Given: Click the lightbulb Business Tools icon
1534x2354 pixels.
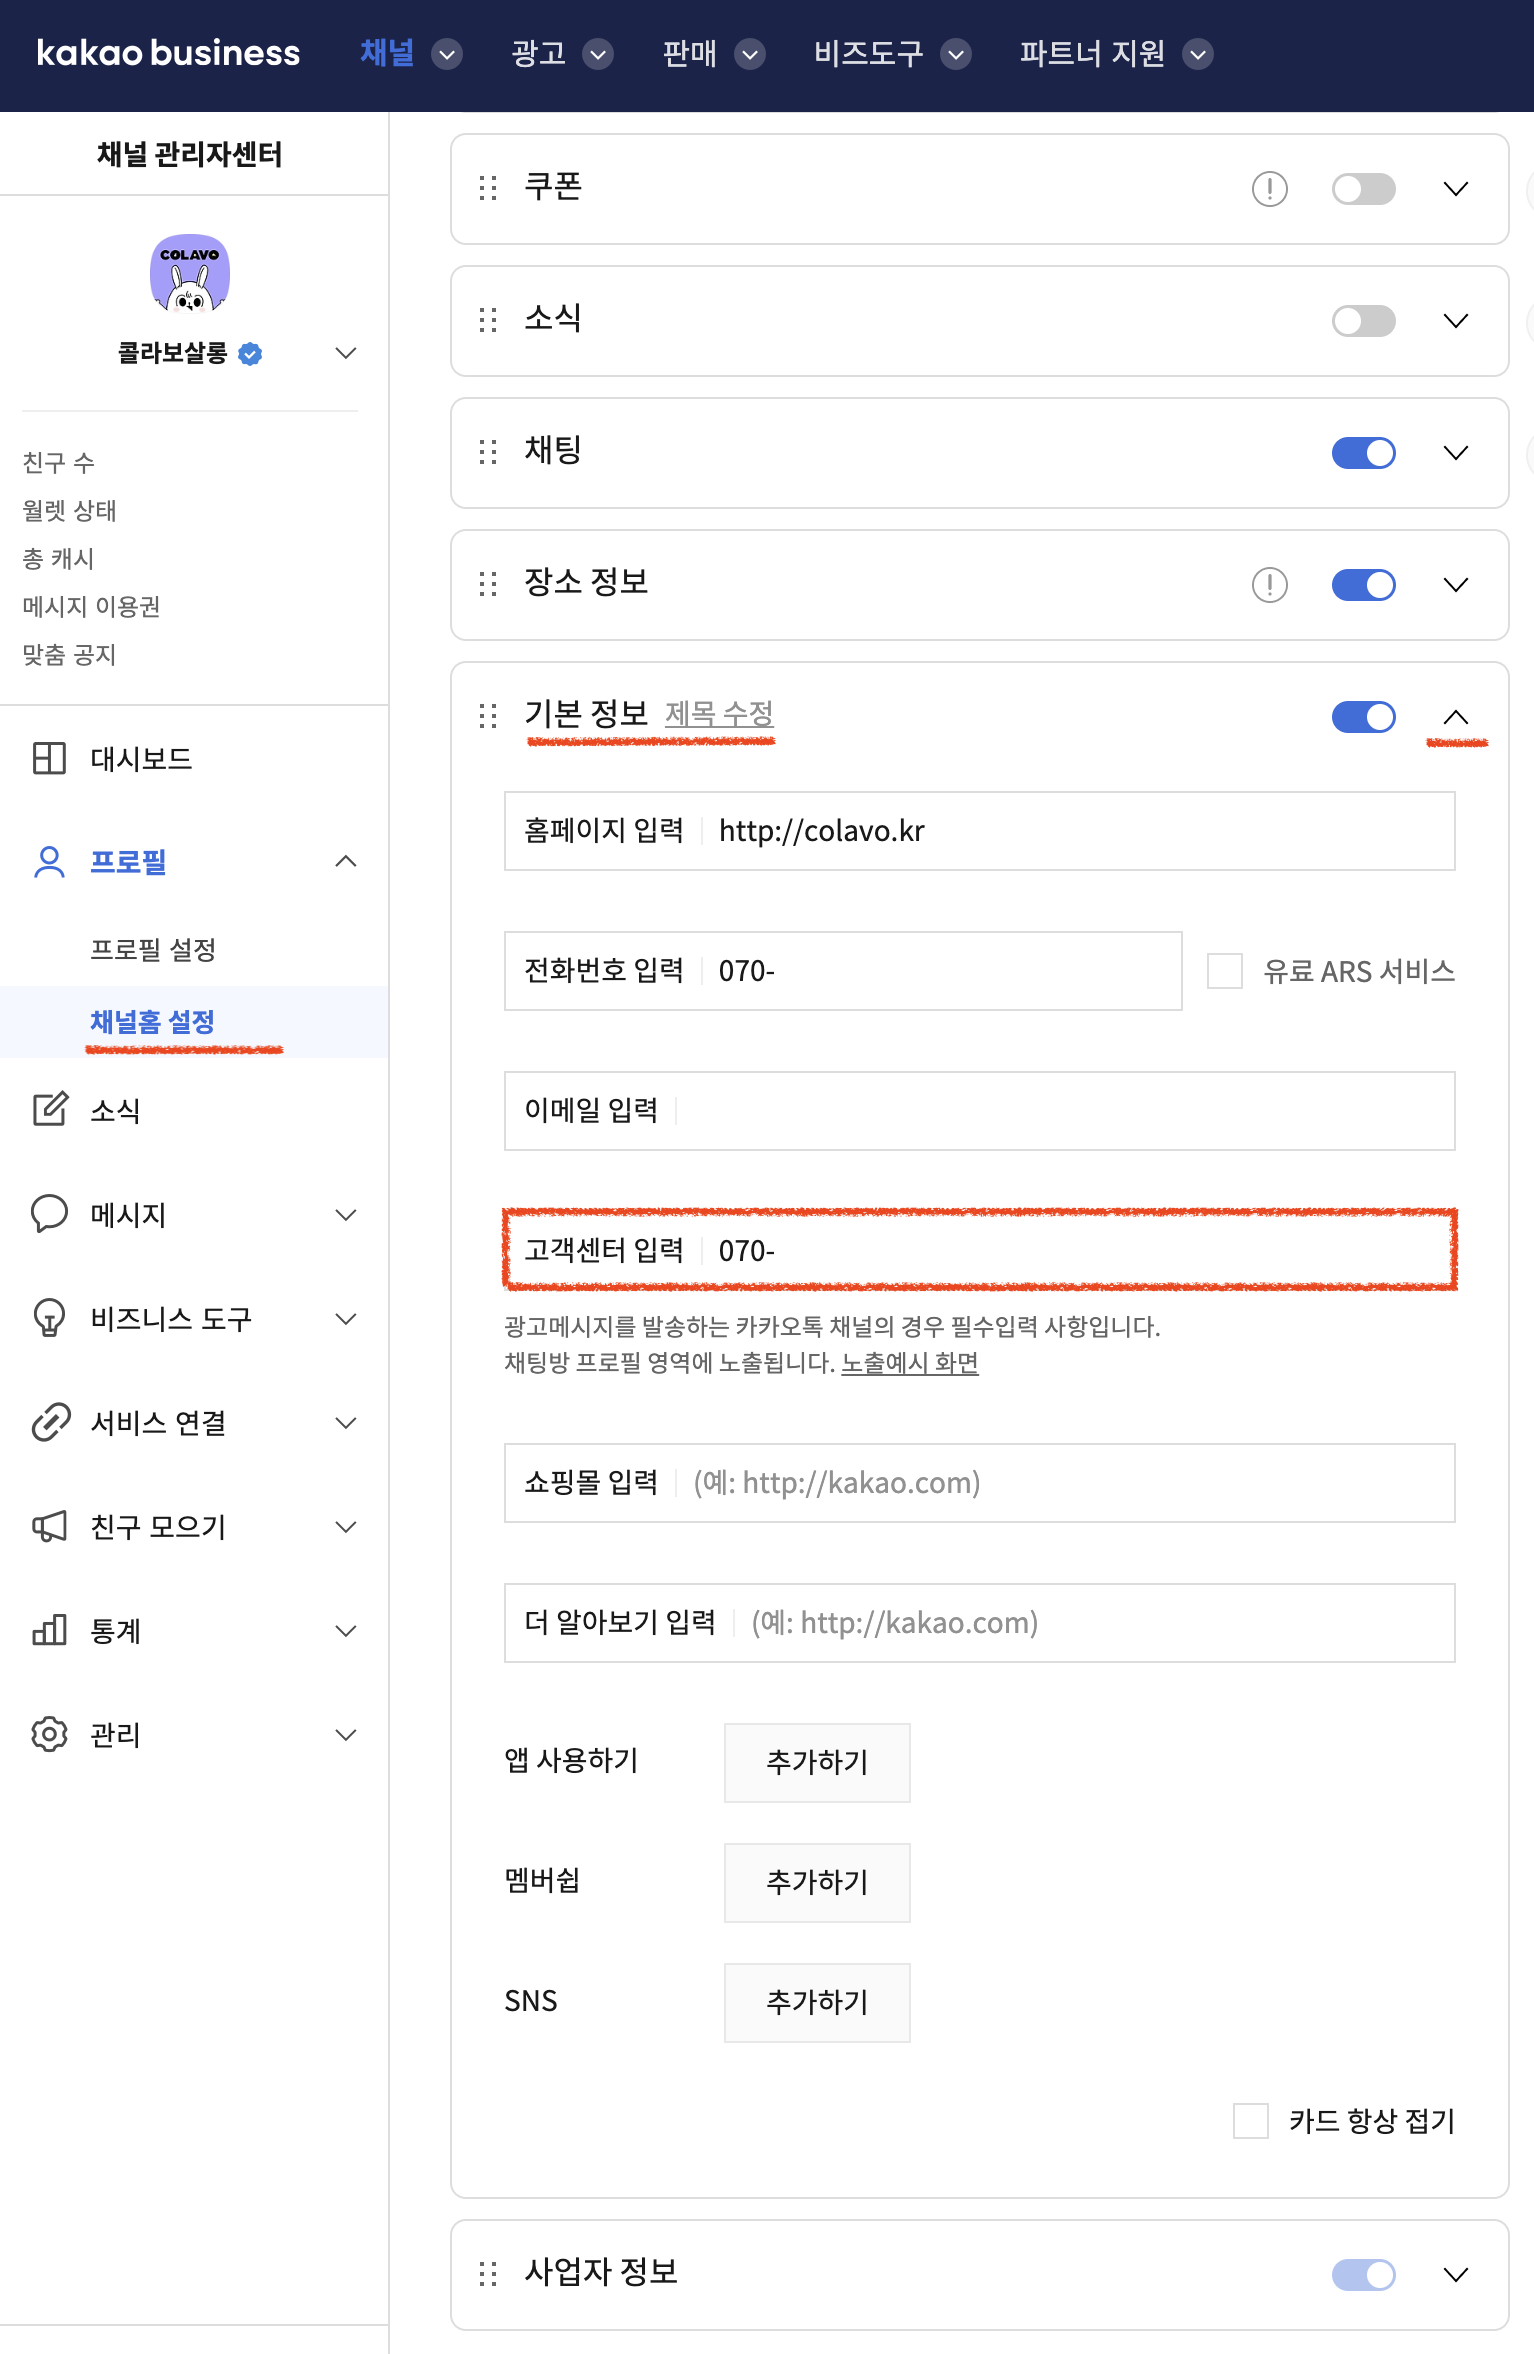Looking at the screenshot, I should (x=49, y=1318).
